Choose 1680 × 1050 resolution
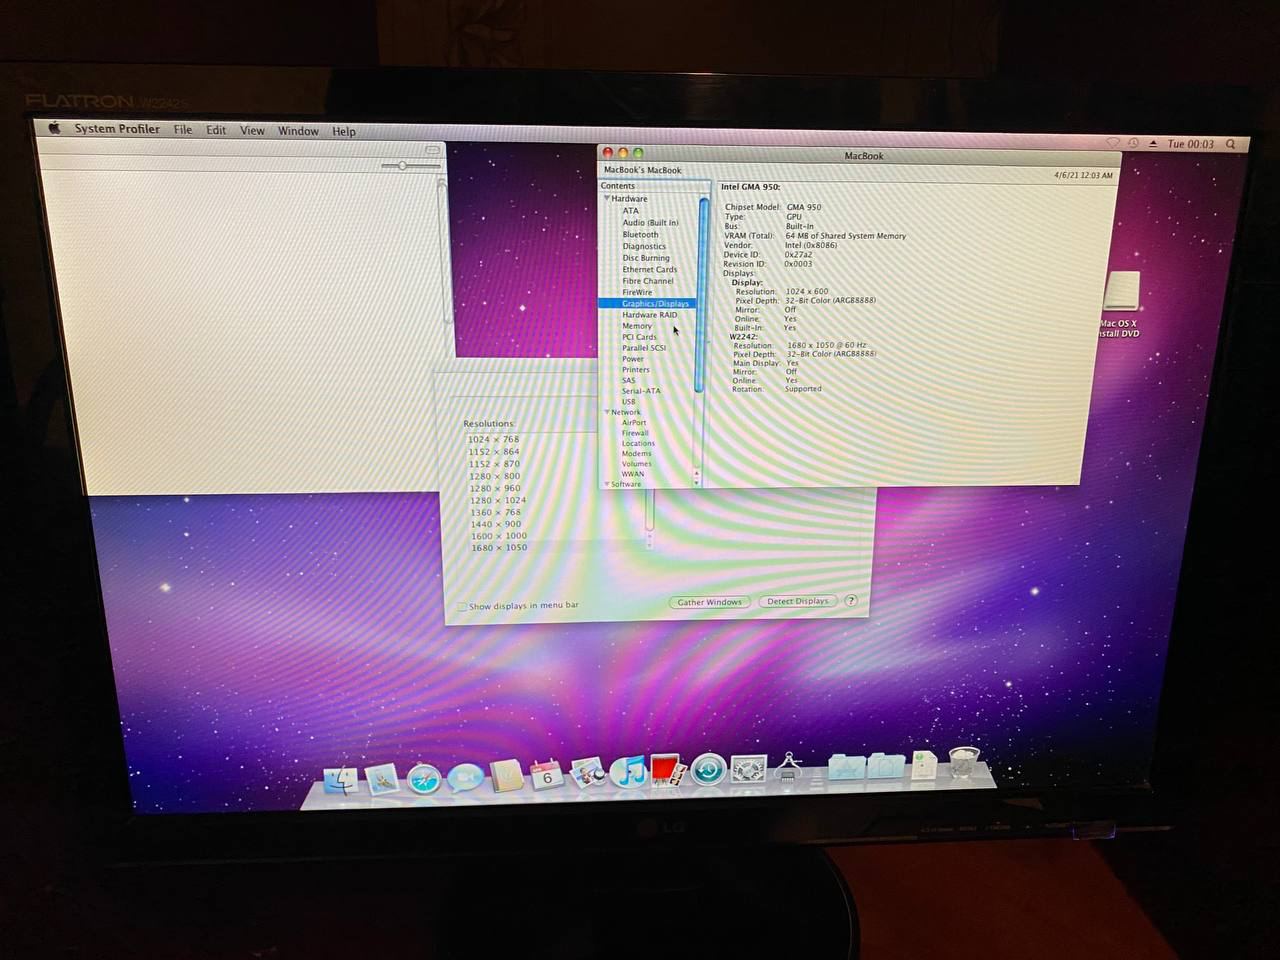Screen dimensions: 1280x960 pyautogui.click(x=499, y=548)
